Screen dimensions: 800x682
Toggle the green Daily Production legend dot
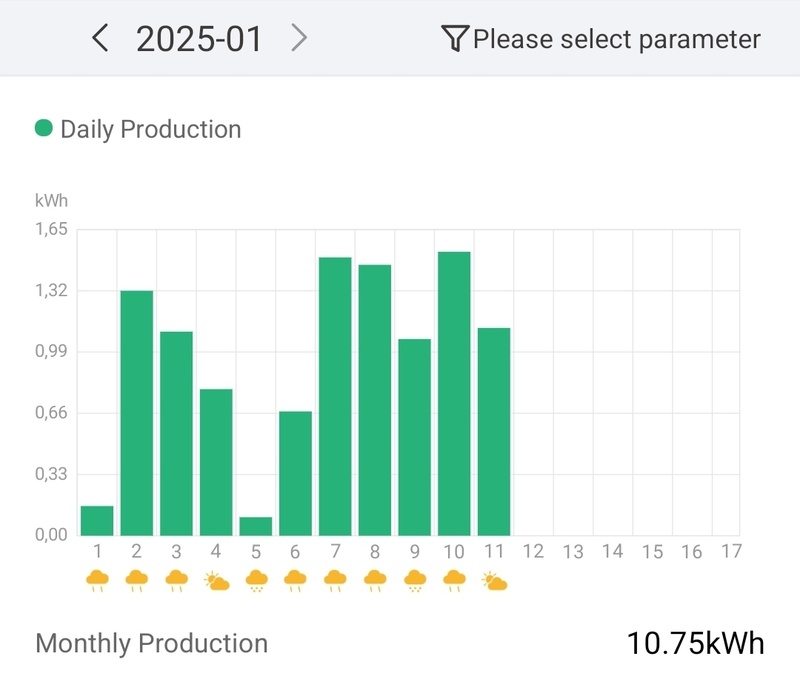(x=43, y=128)
